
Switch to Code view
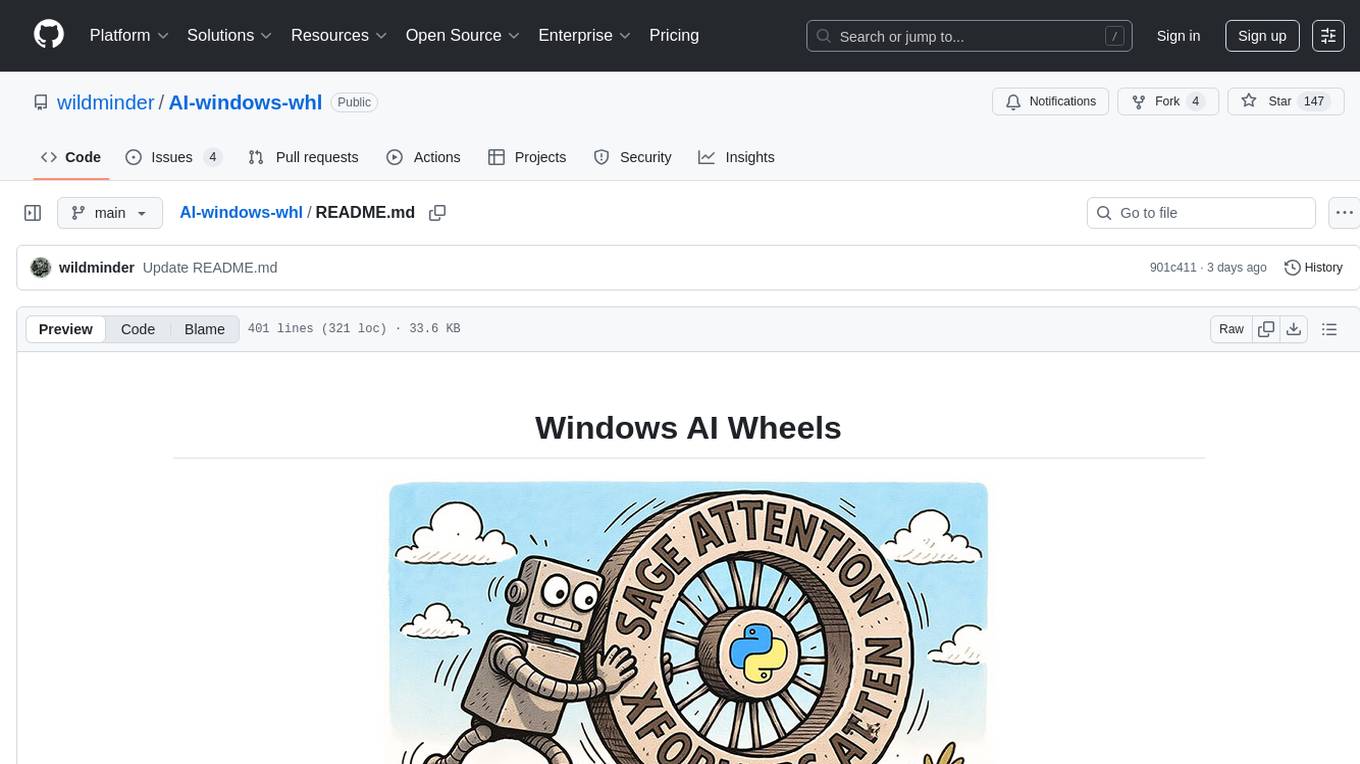click(138, 329)
